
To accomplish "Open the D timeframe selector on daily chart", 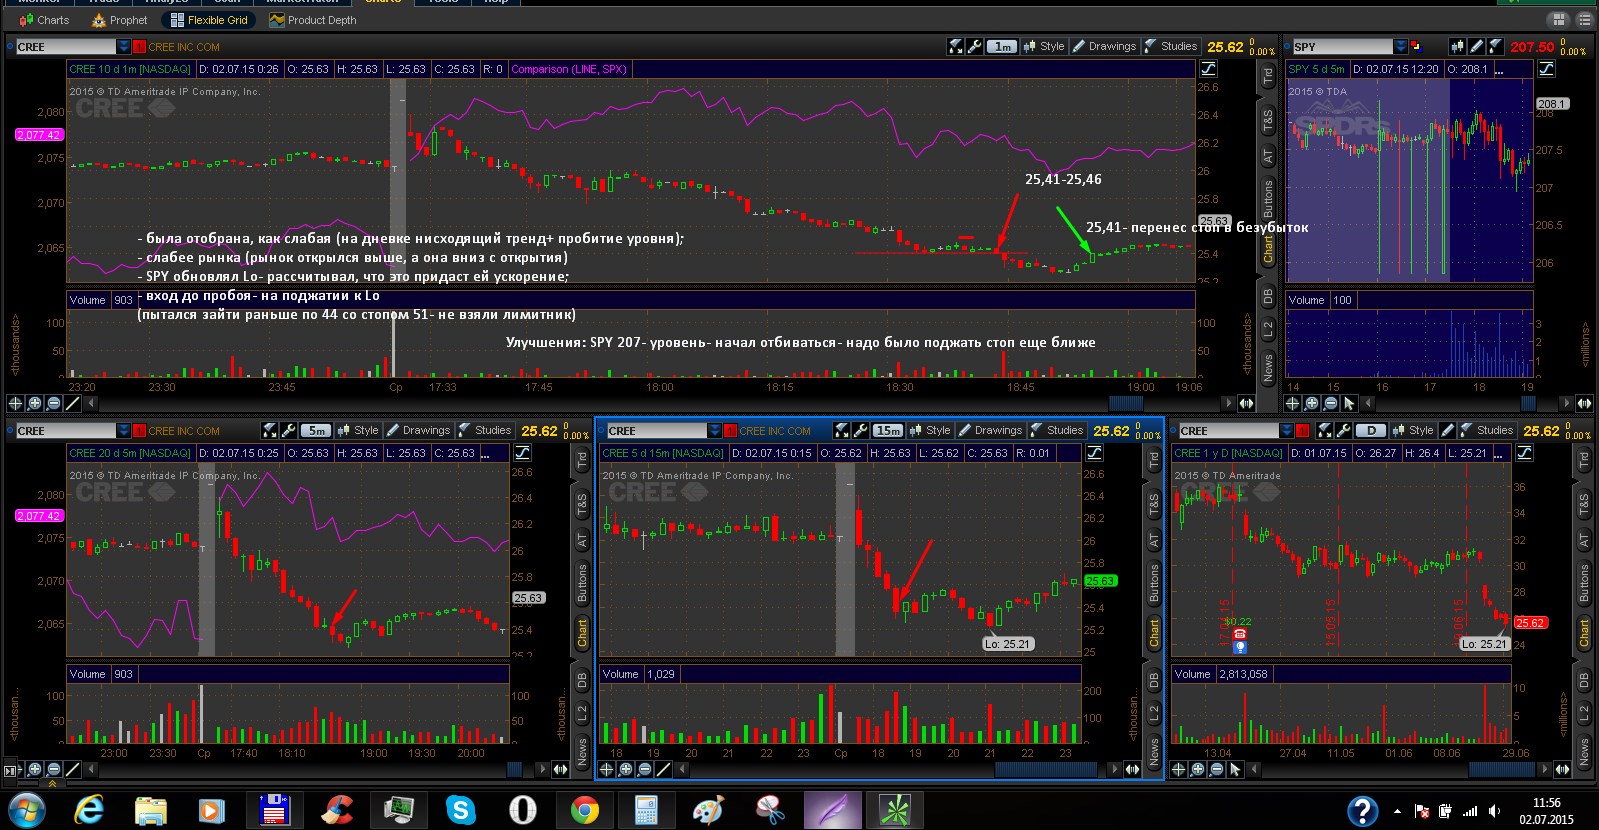I will click(x=1370, y=430).
